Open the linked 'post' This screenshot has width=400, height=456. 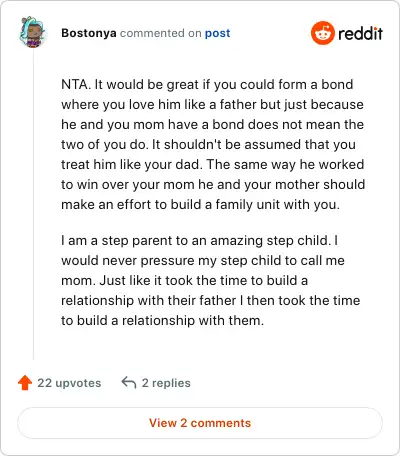coord(217,33)
